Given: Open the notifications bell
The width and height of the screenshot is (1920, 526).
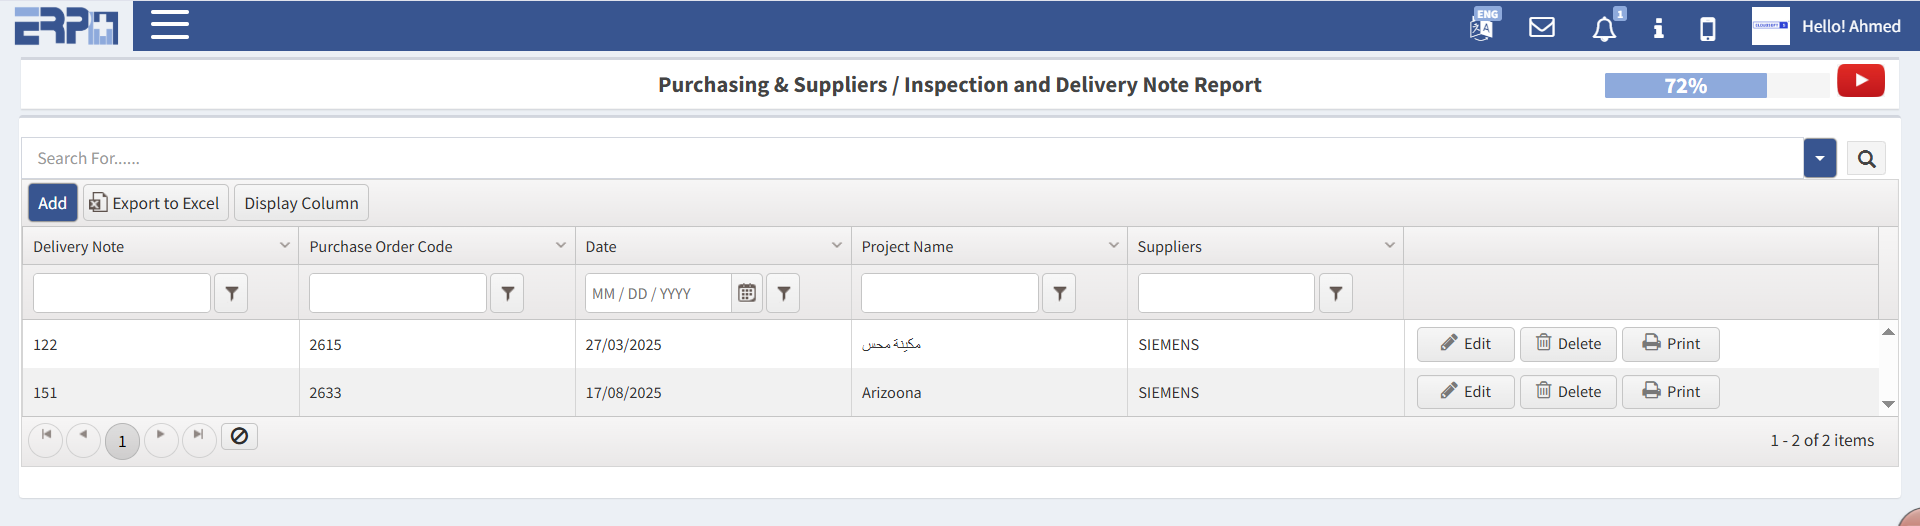Looking at the screenshot, I should coord(1604,28).
